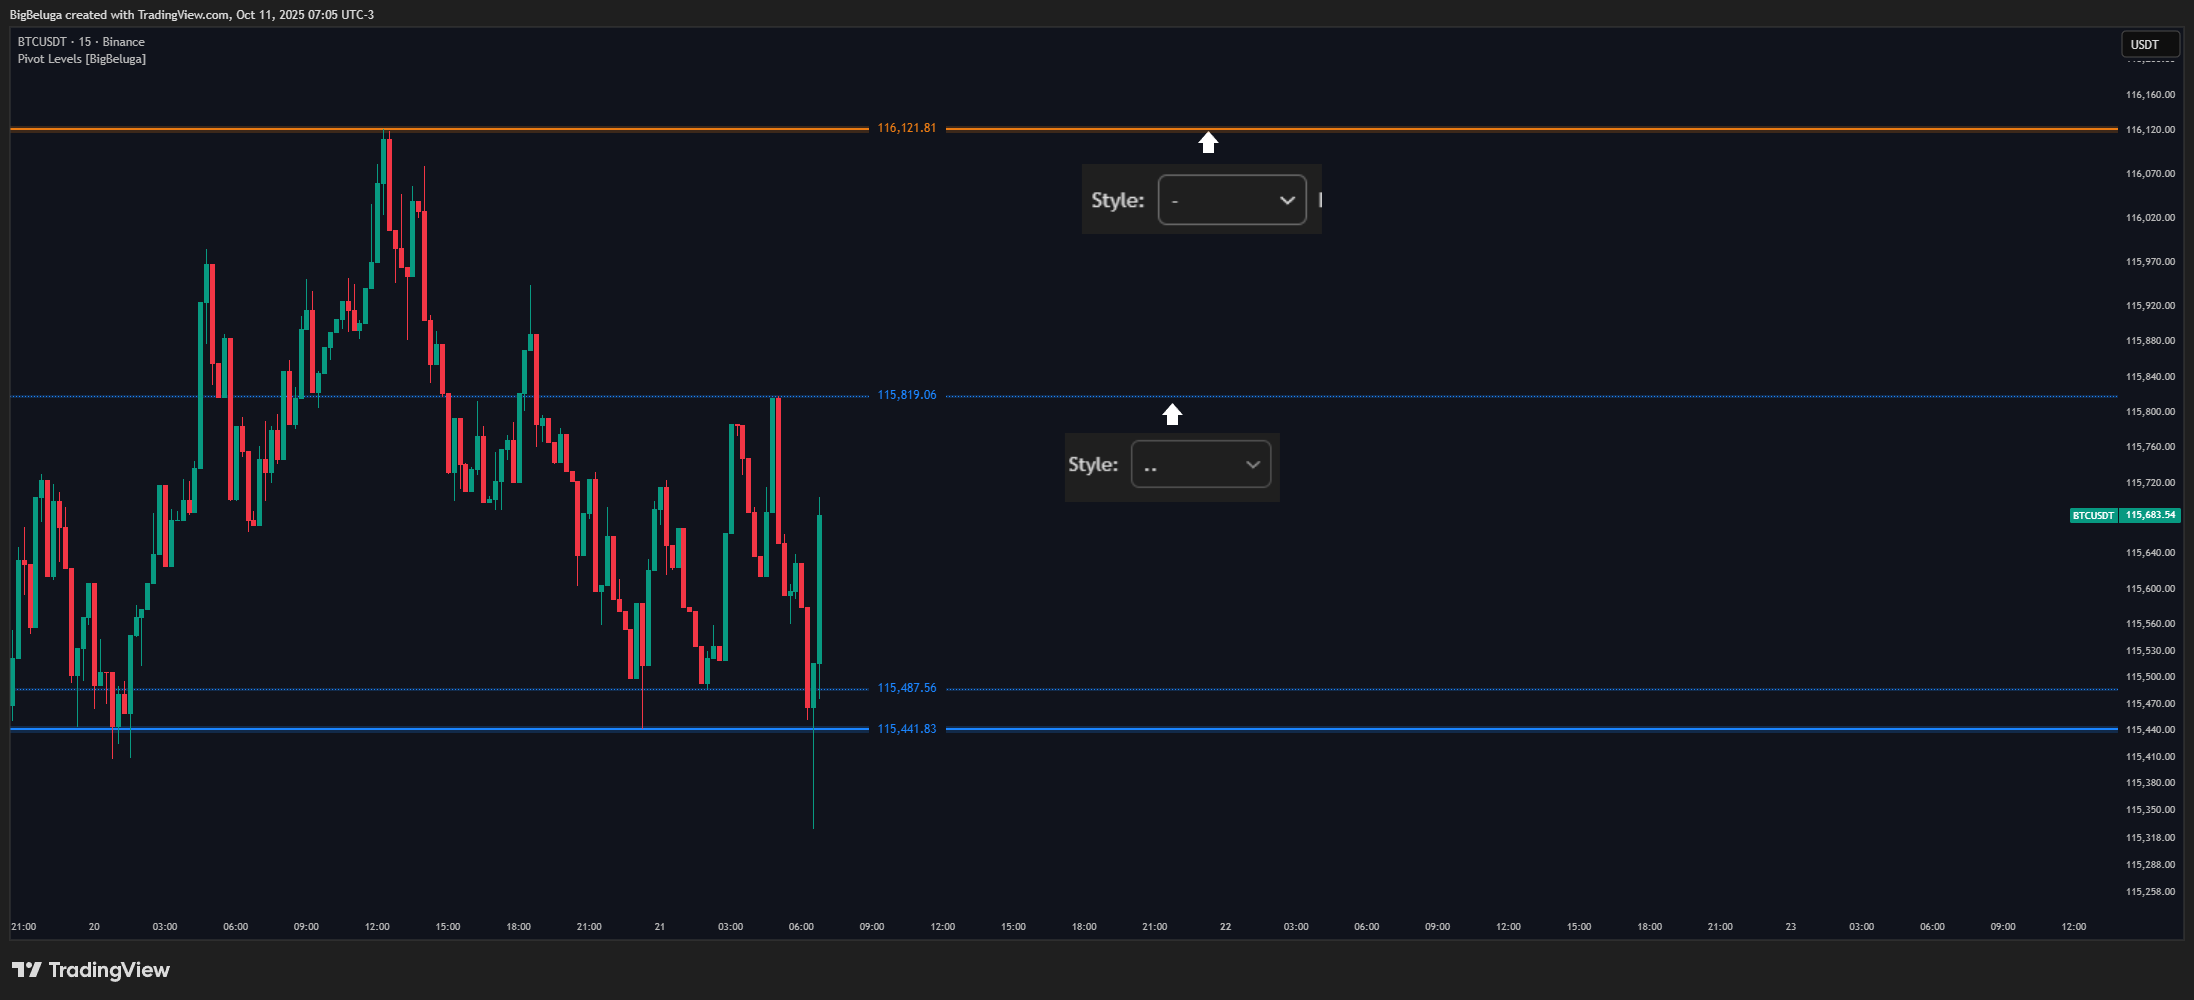Click the Pivot Levels [BigBeluga] indicator title
Viewport: 2194px width, 1000px height.
[82, 59]
